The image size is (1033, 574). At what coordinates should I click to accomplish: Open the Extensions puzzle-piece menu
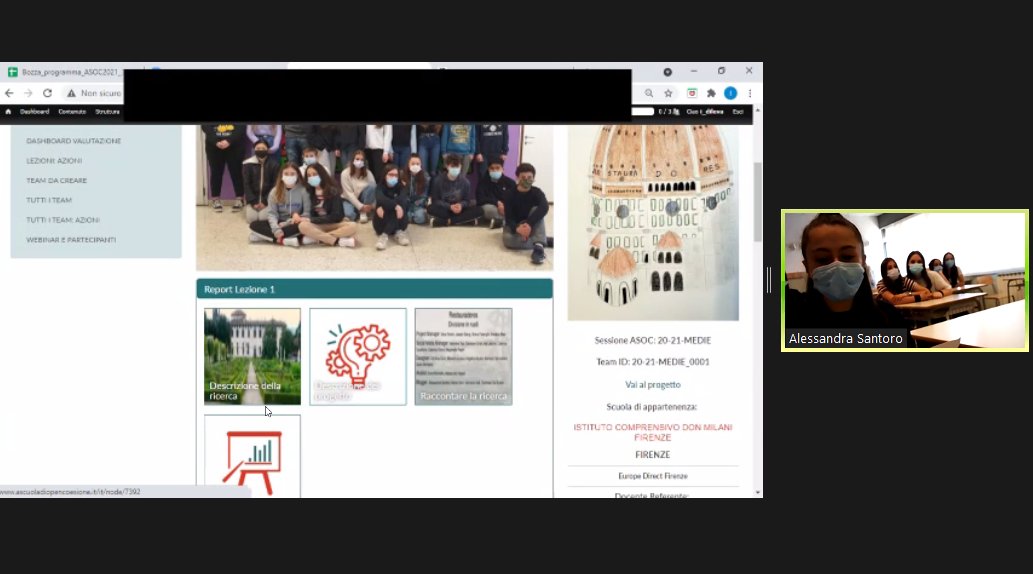click(x=711, y=94)
